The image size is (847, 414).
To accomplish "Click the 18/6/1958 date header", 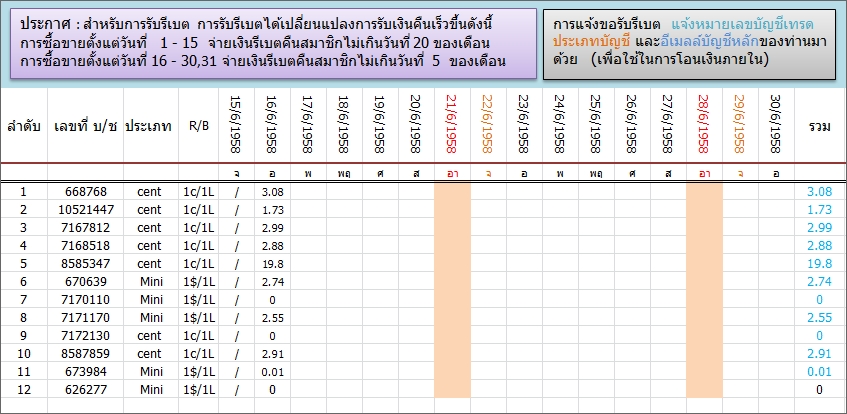I will tap(344, 124).
